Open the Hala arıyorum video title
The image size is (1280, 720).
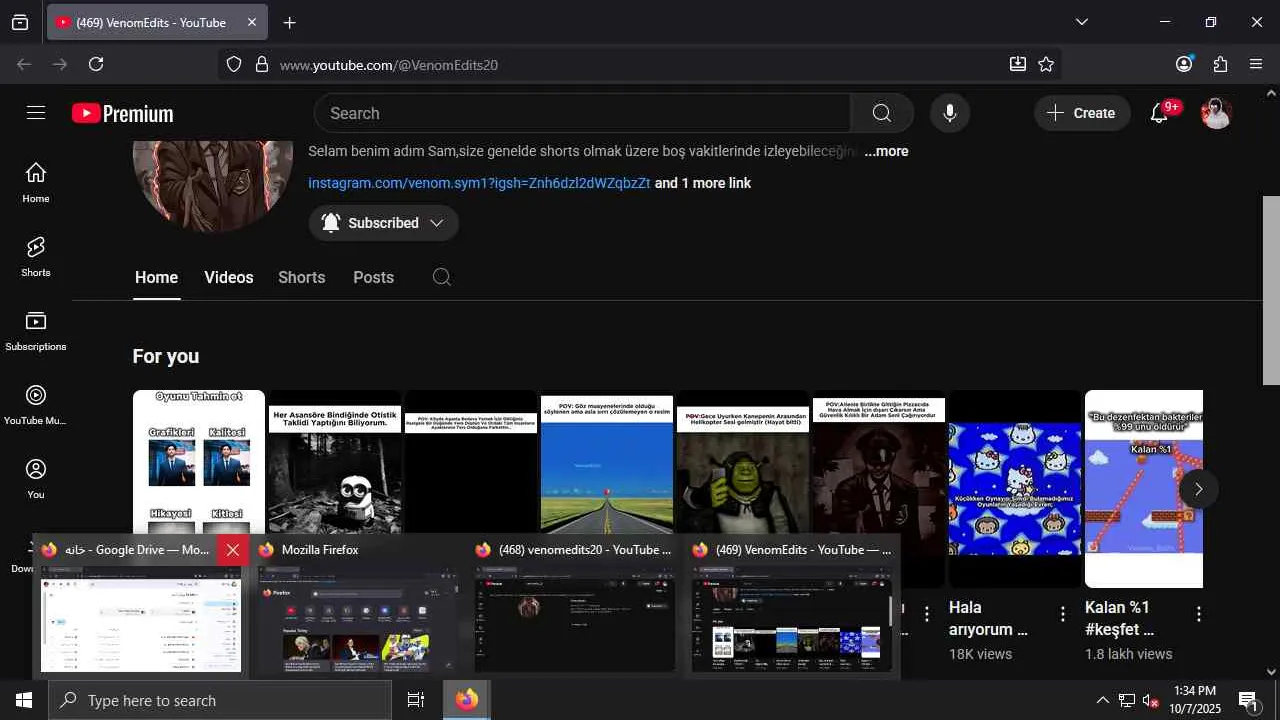(988, 618)
